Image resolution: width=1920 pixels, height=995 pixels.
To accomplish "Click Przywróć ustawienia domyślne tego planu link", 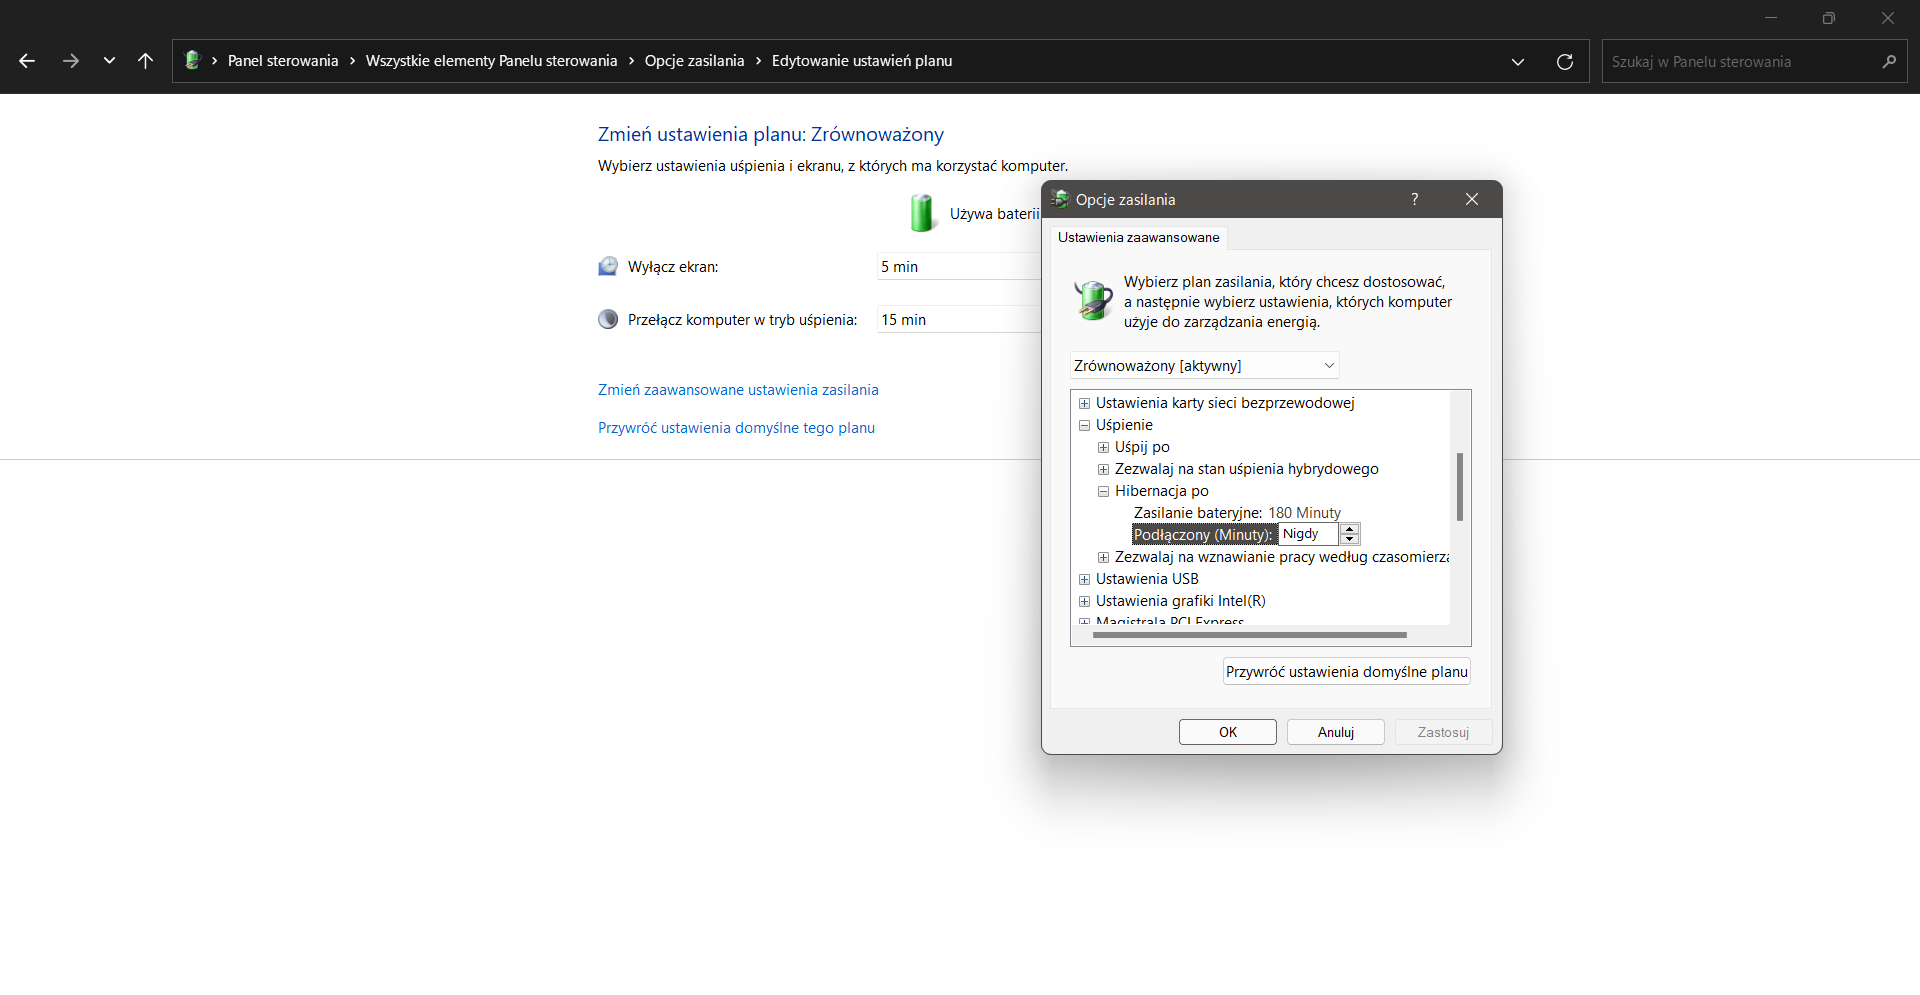I will pos(736,428).
